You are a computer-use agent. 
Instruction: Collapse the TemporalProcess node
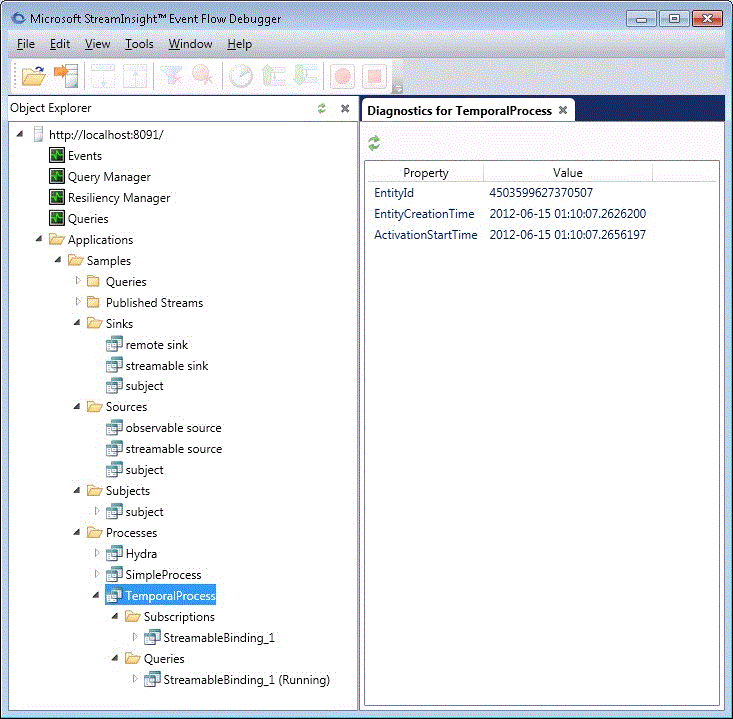pos(96,595)
